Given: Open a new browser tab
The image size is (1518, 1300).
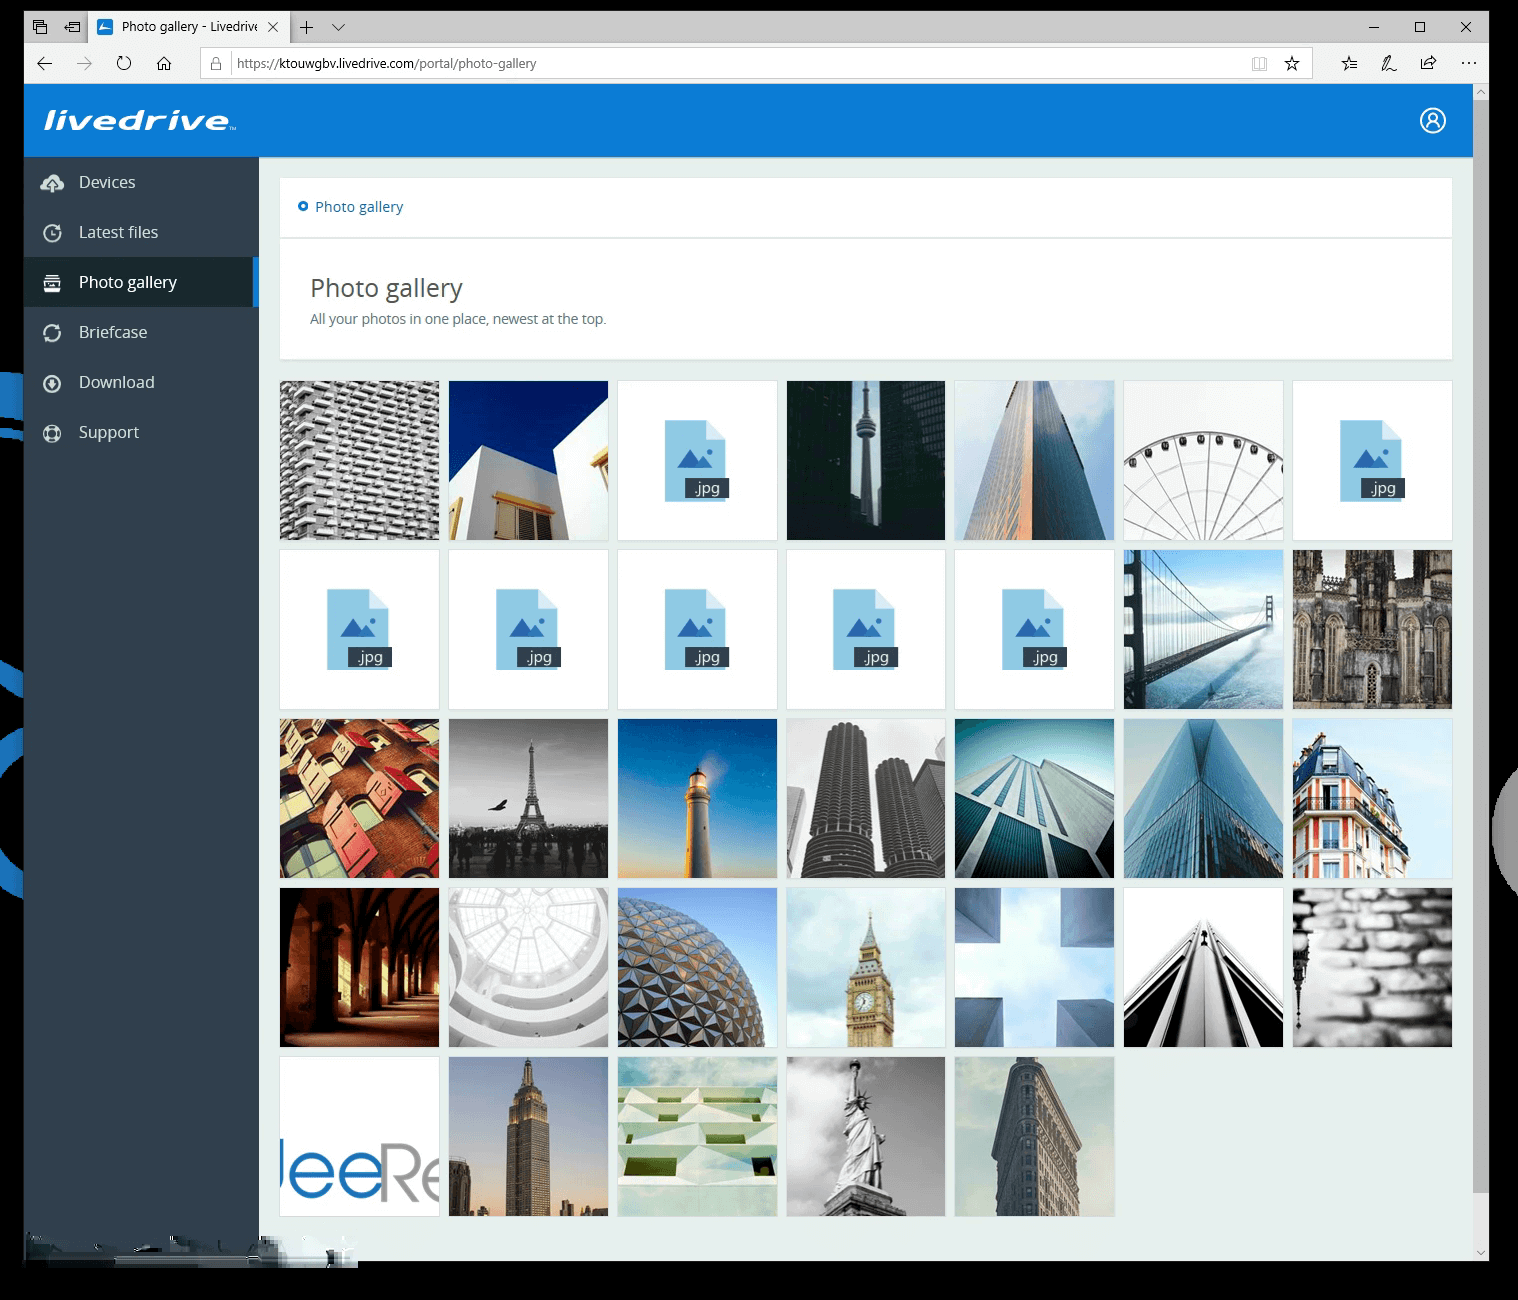Looking at the screenshot, I should click(x=307, y=27).
